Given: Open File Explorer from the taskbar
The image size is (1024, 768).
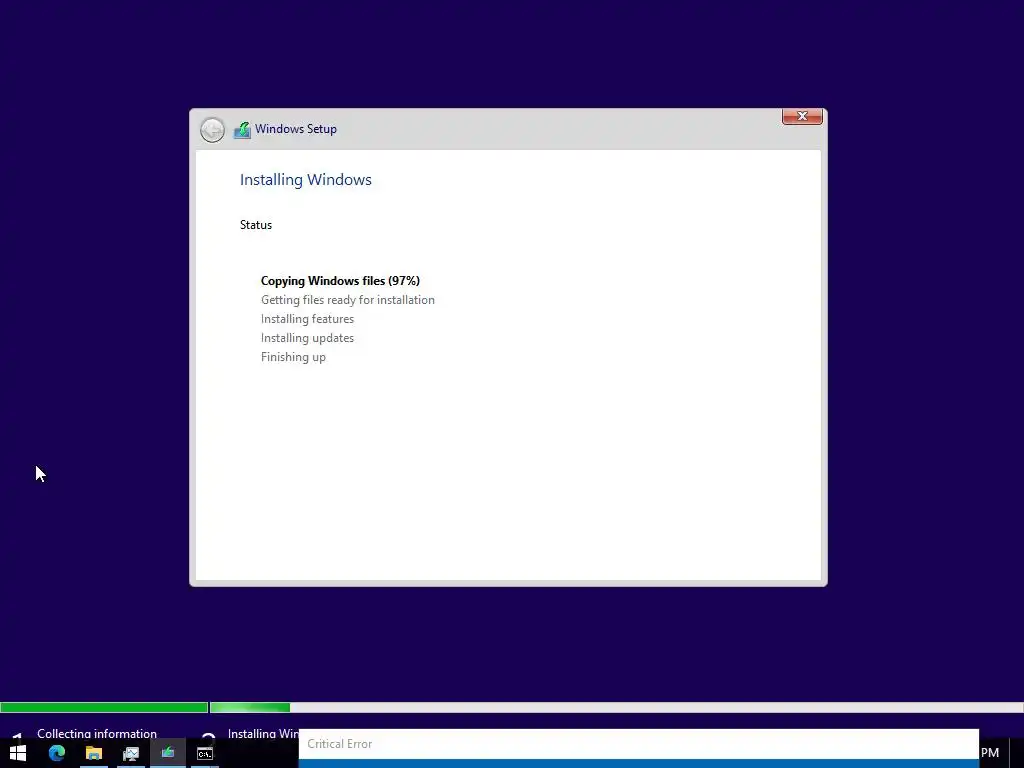Looking at the screenshot, I should click(94, 753).
